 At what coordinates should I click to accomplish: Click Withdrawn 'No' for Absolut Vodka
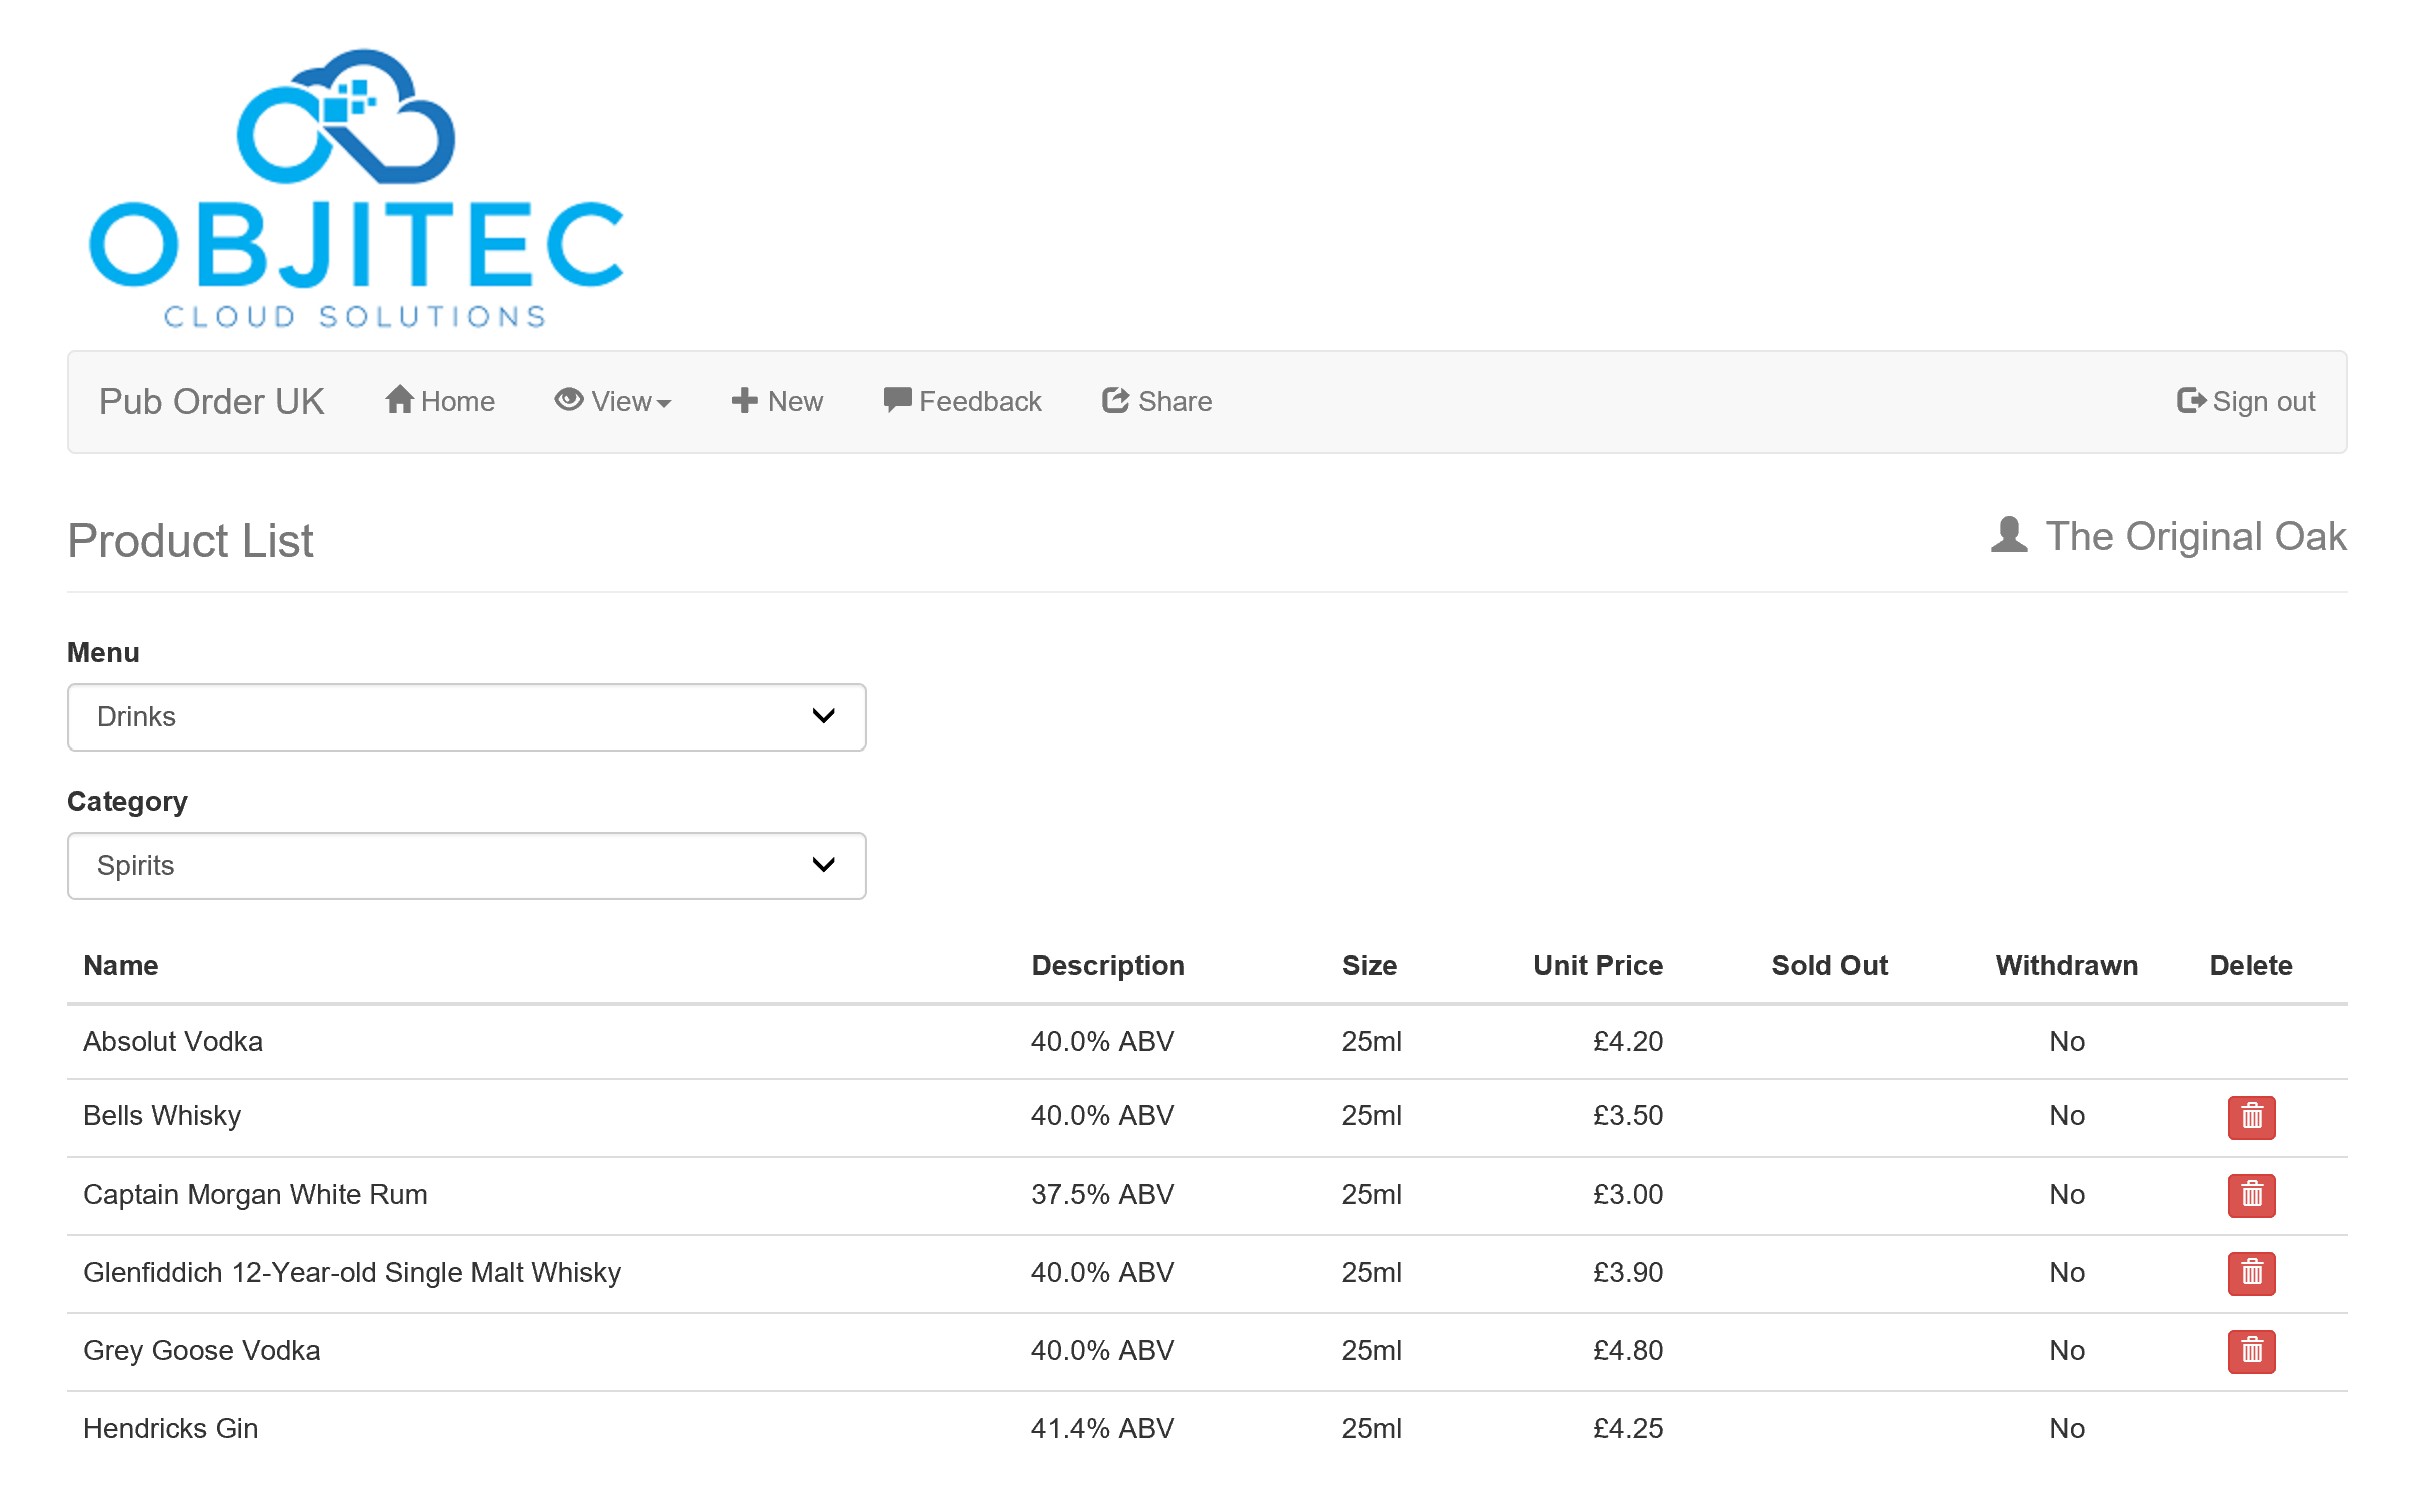(x=2067, y=1042)
